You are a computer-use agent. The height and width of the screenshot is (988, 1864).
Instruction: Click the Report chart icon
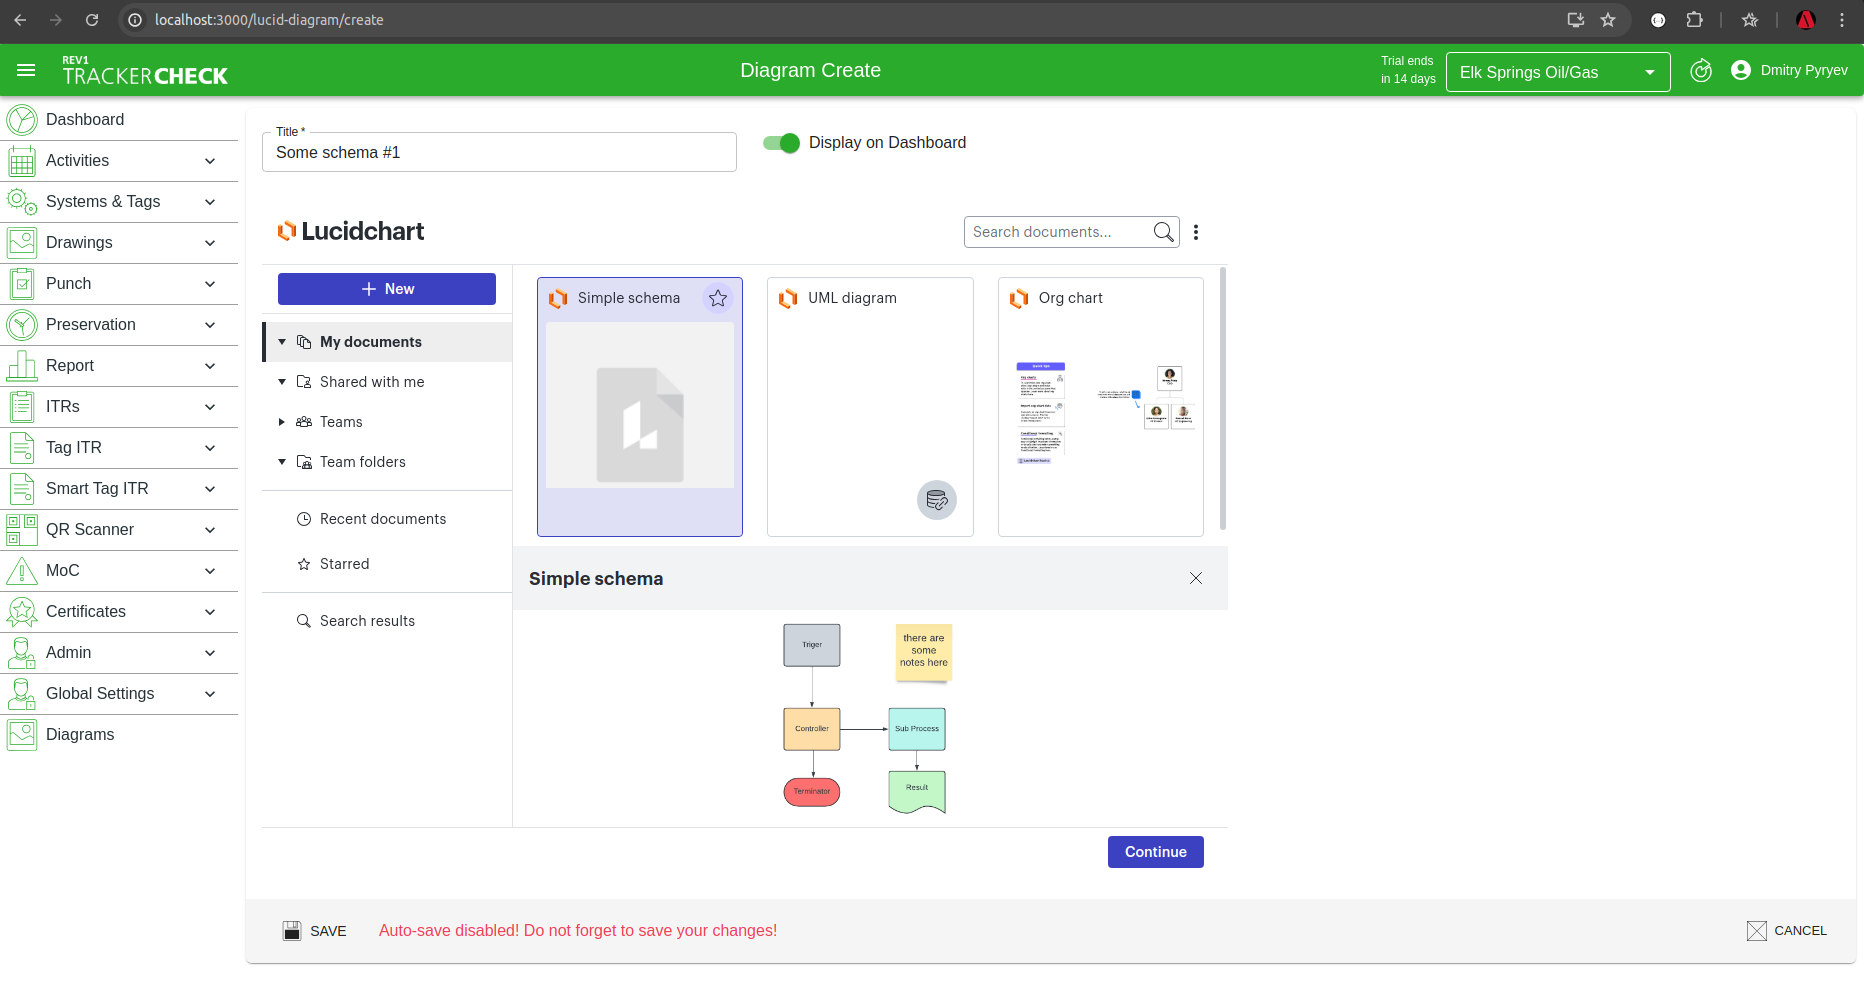pos(22,366)
